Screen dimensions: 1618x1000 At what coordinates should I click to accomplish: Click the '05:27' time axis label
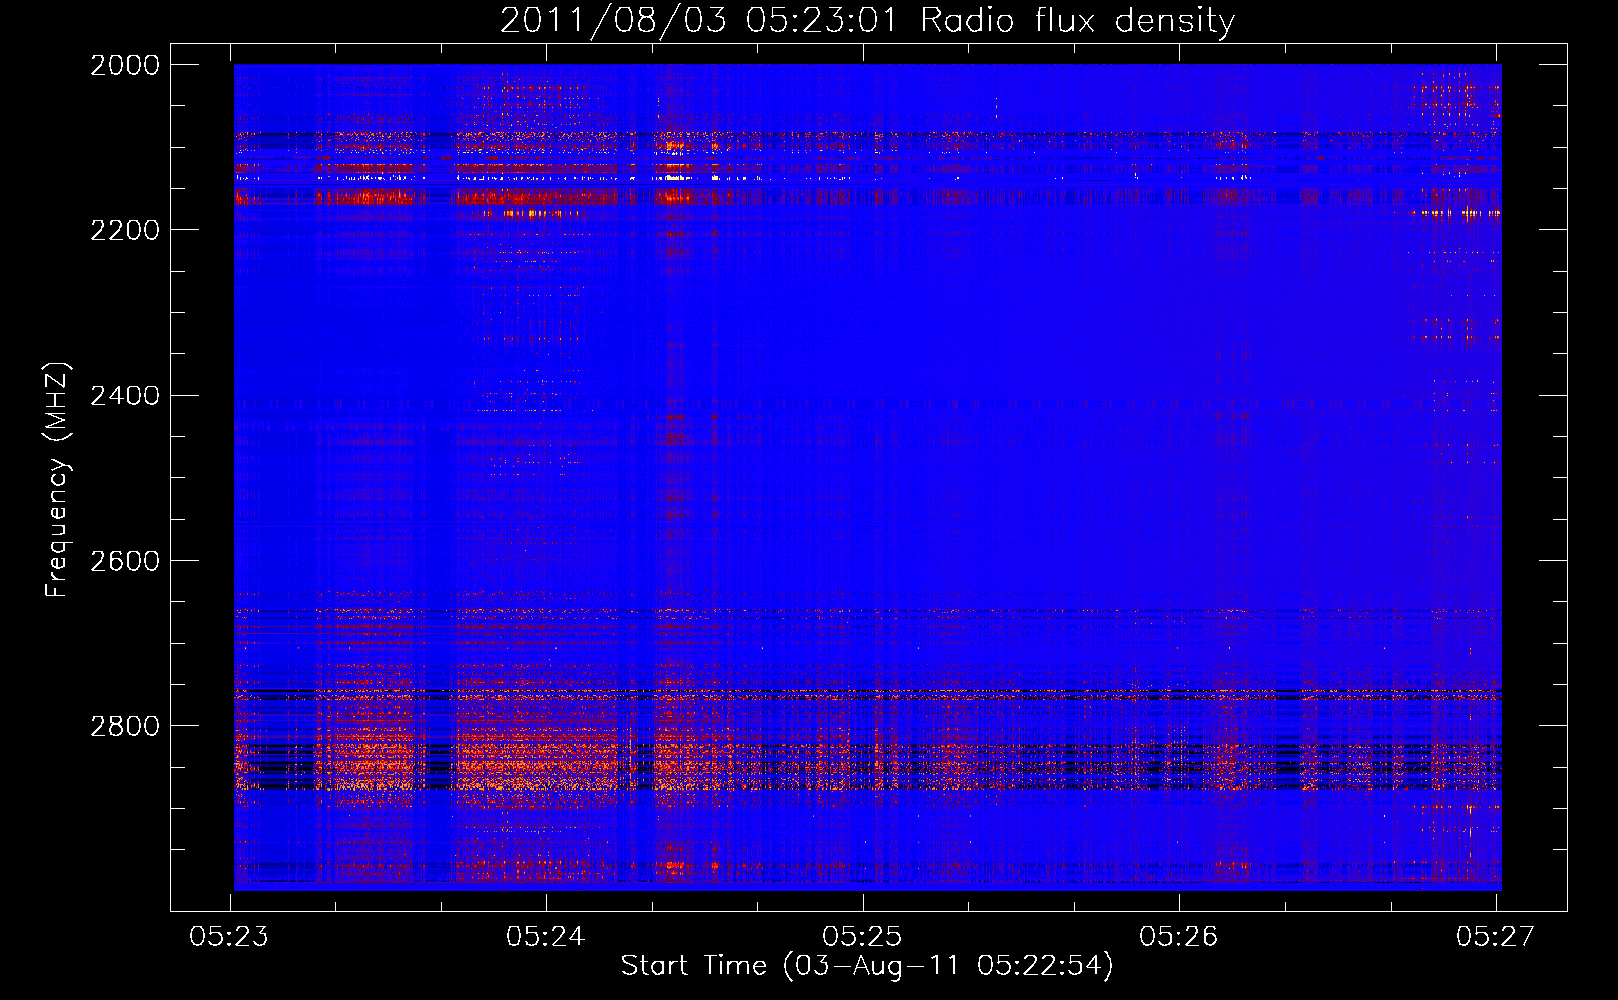pos(1495,937)
